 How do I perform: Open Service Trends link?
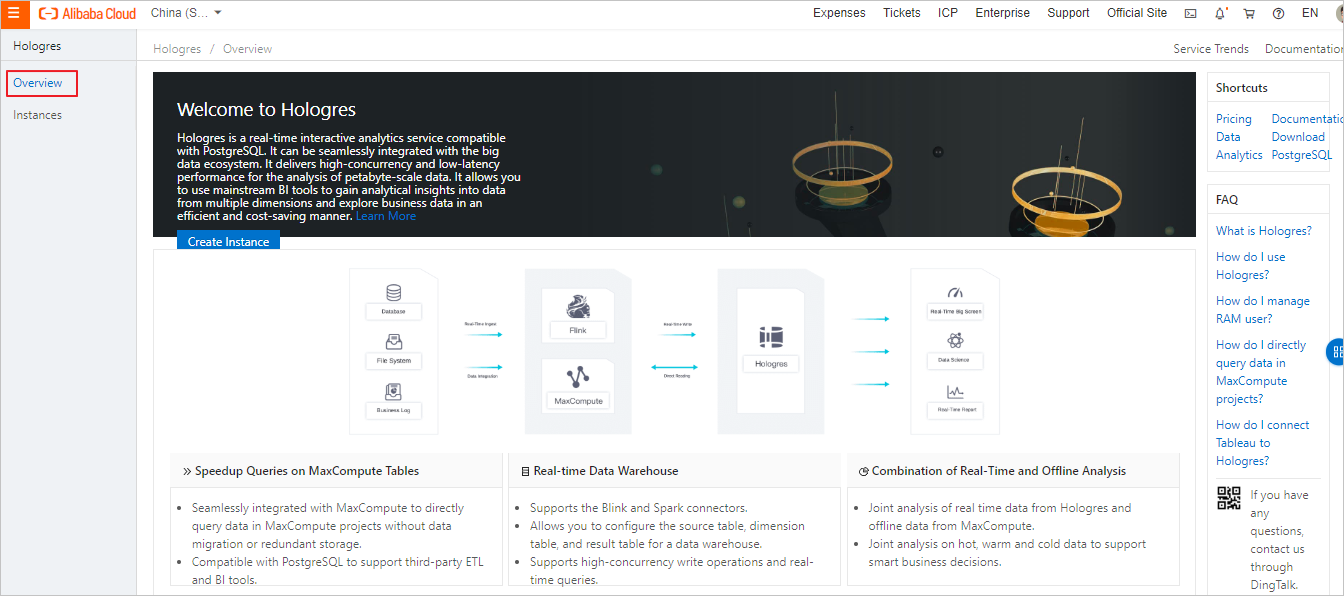(x=1211, y=49)
